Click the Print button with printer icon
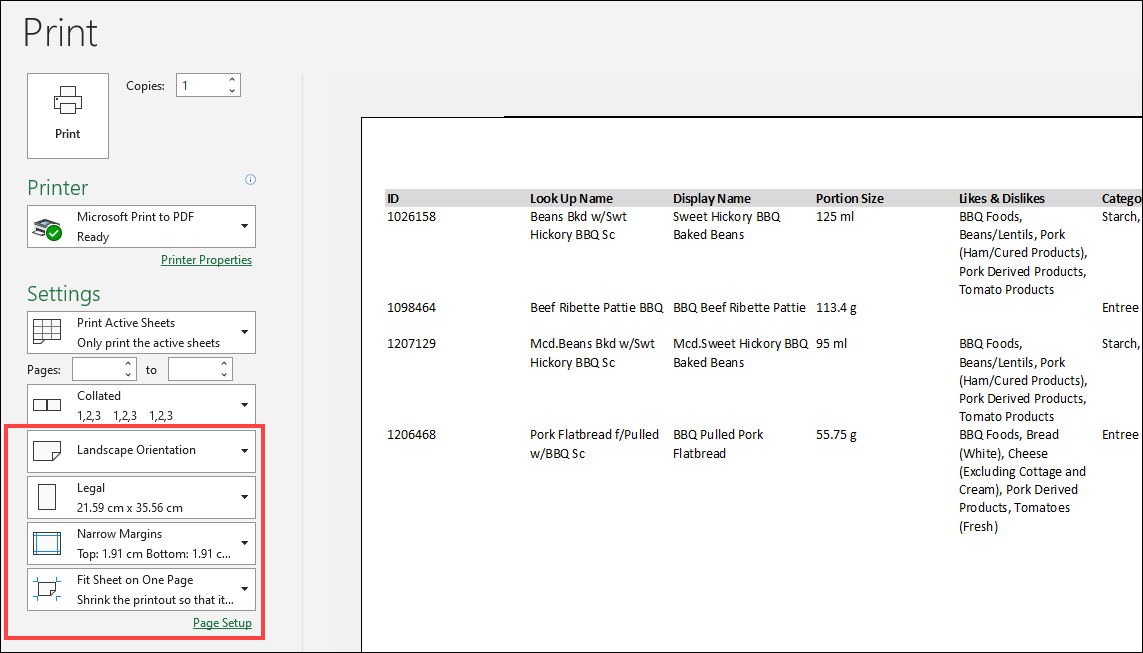The height and width of the screenshot is (653, 1143). click(x=68, y=115)
